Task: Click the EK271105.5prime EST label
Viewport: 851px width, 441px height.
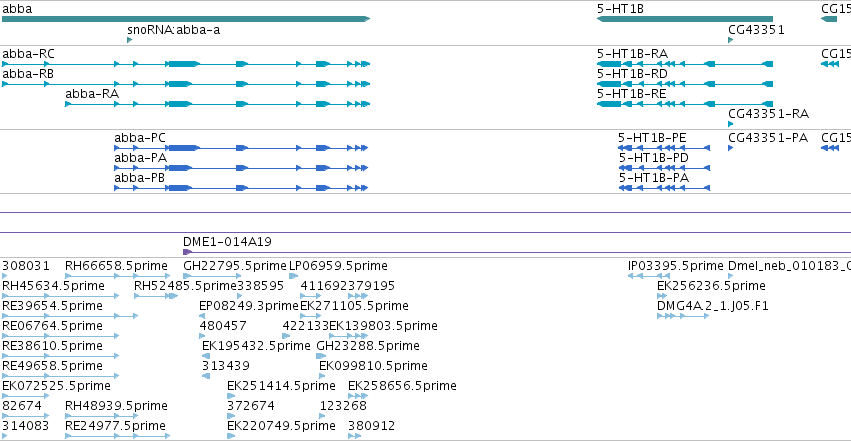Action: 354,306
